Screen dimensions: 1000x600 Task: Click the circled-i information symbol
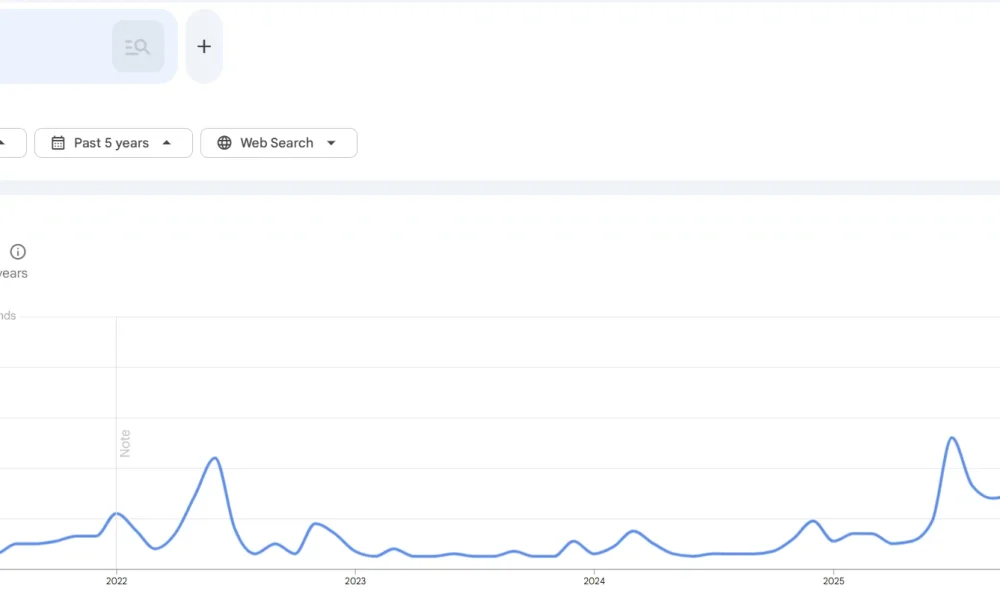tap(17, 251)
